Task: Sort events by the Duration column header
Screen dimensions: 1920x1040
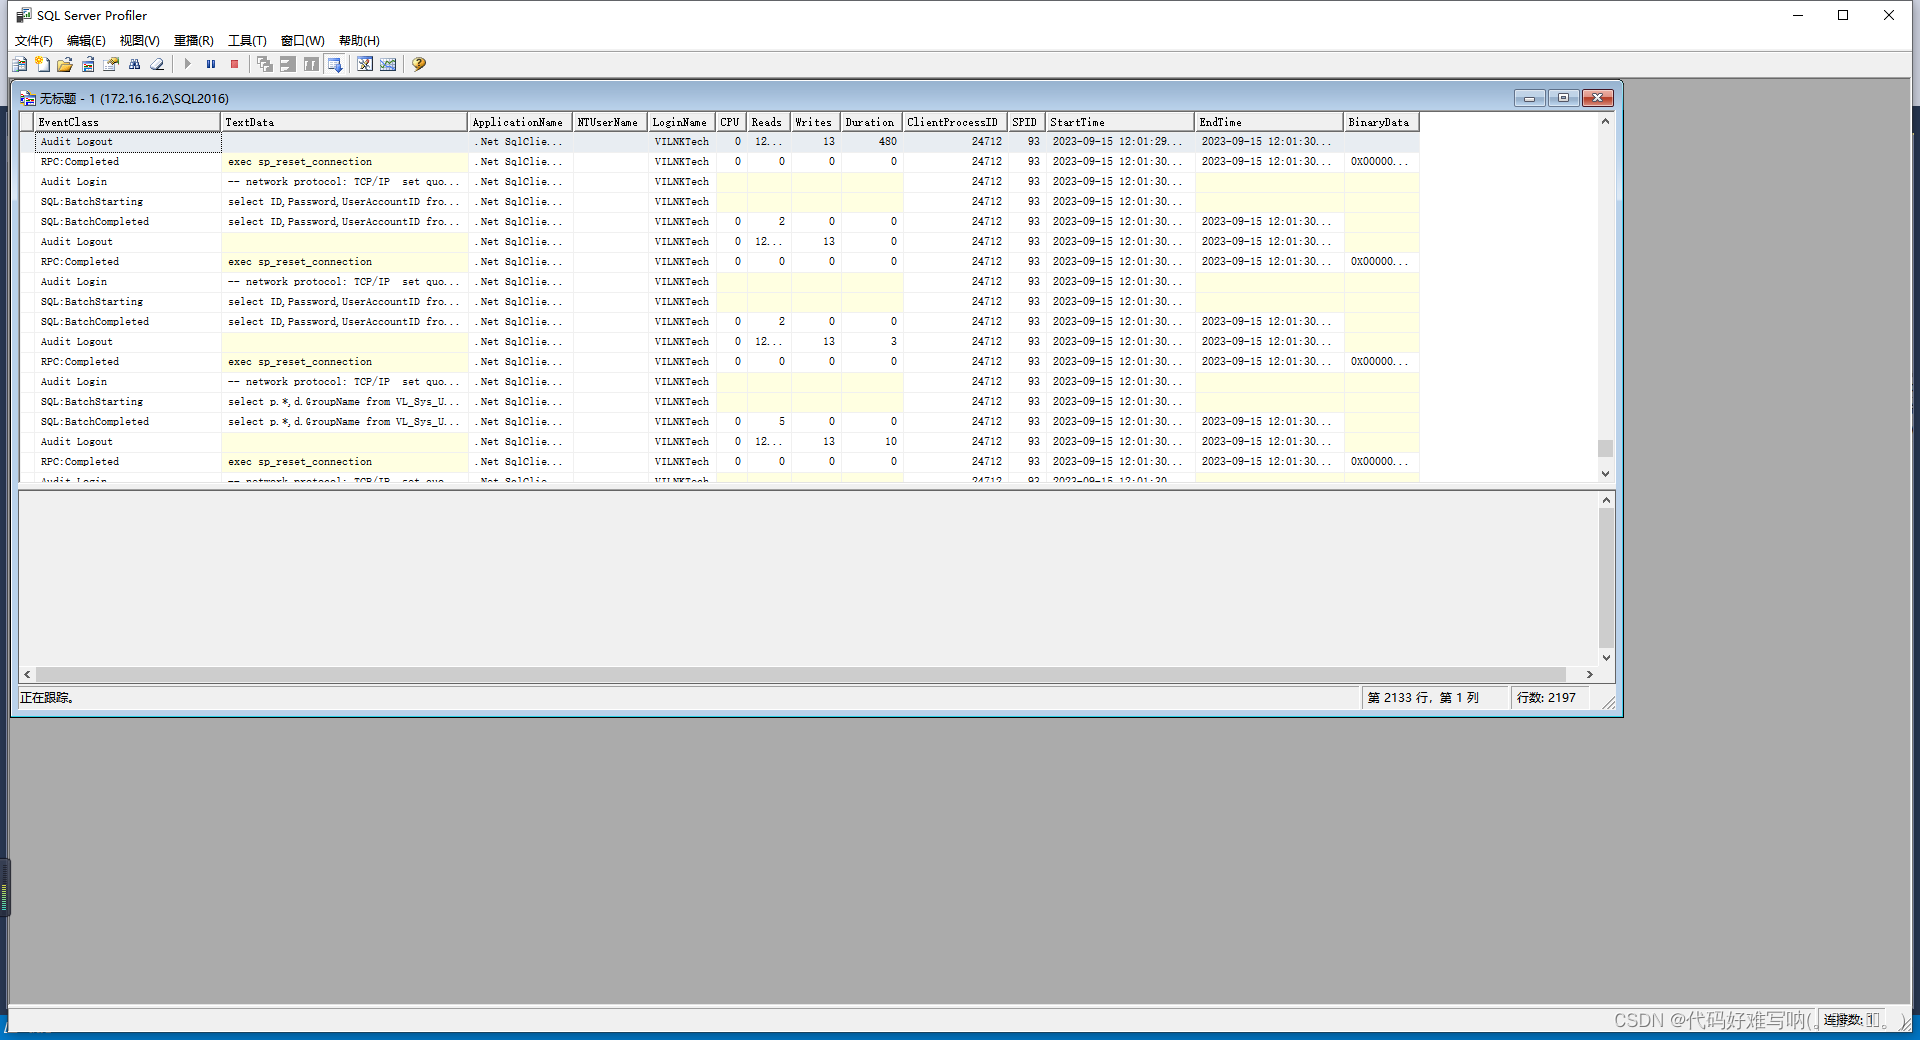Action: click(869, 121)
